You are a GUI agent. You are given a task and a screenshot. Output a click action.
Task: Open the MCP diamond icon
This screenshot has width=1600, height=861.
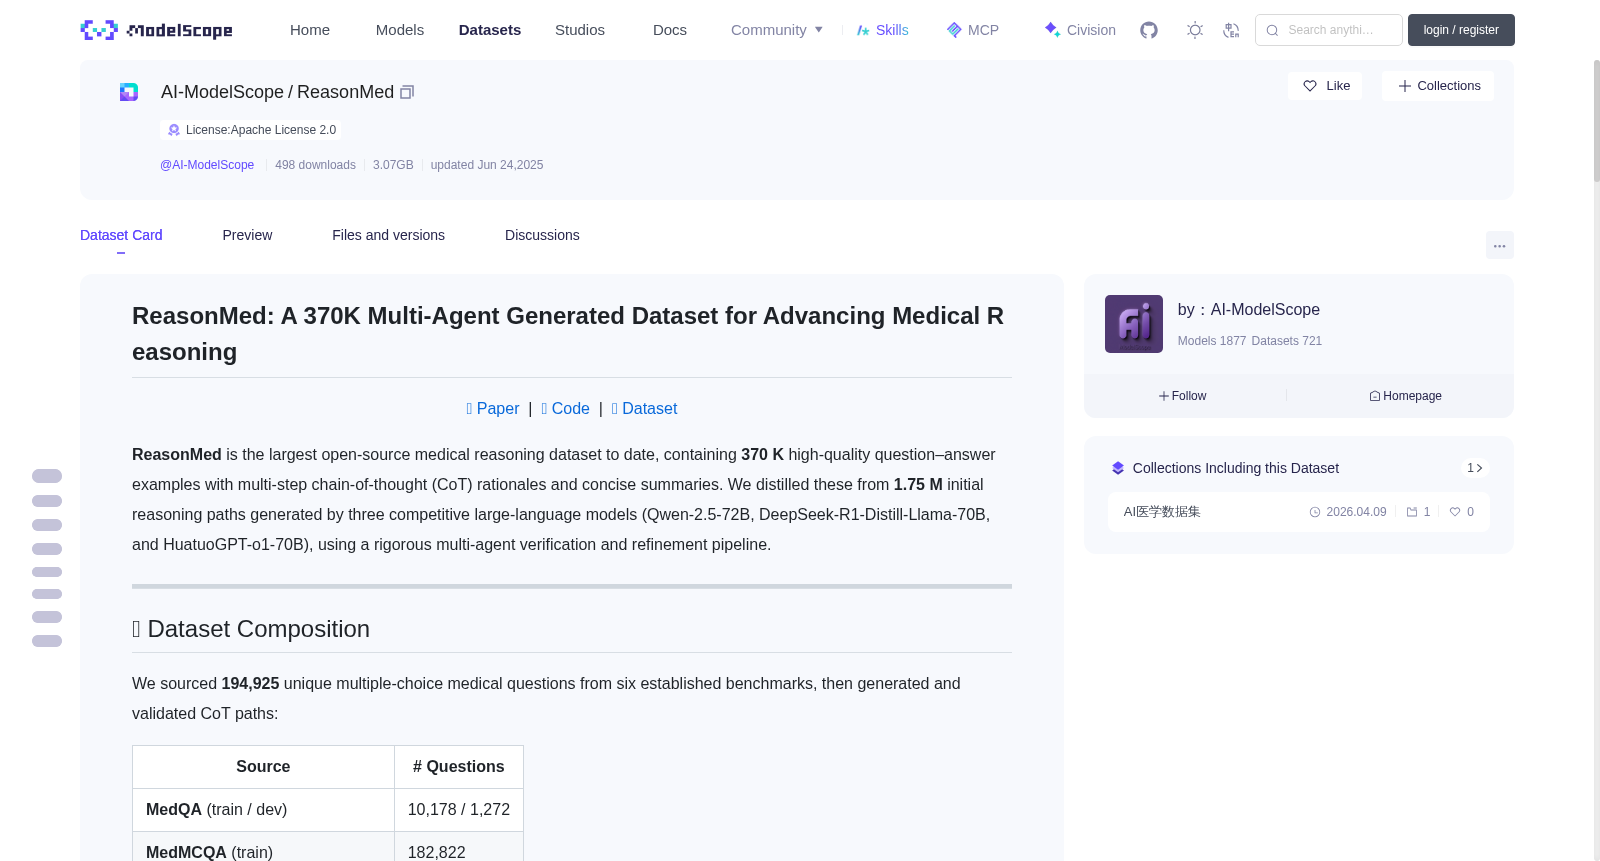click(954, 30)
